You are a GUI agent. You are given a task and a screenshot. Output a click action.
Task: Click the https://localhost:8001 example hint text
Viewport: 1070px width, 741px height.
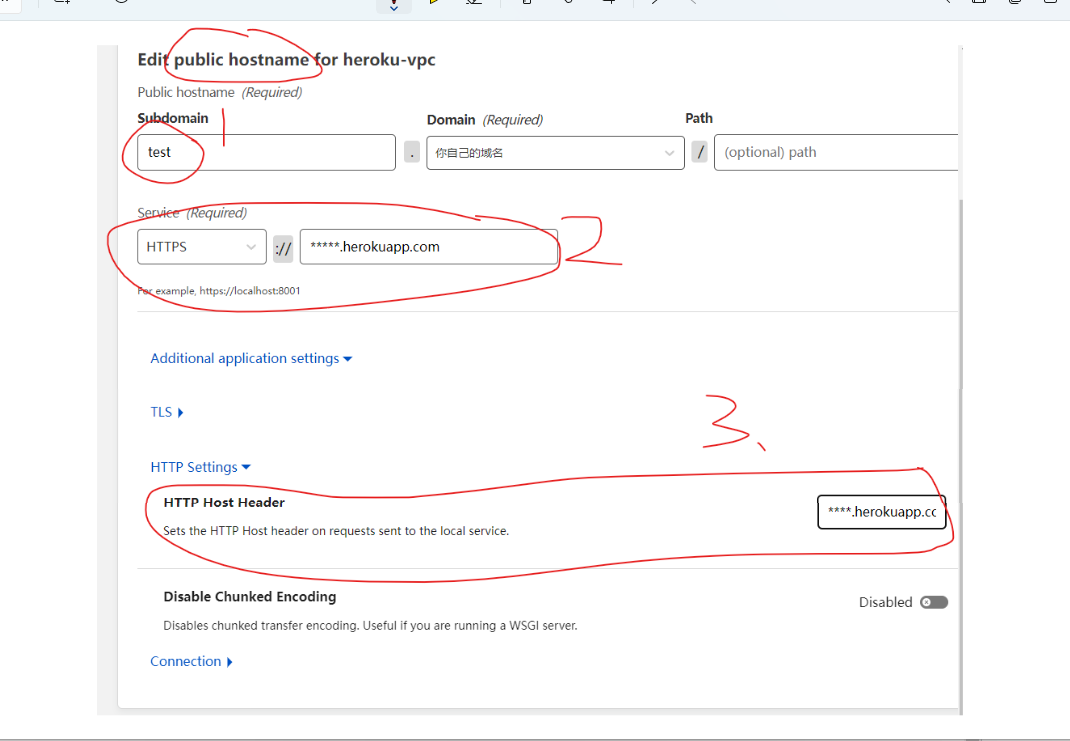pyautogui.click(x=219, y=291)
